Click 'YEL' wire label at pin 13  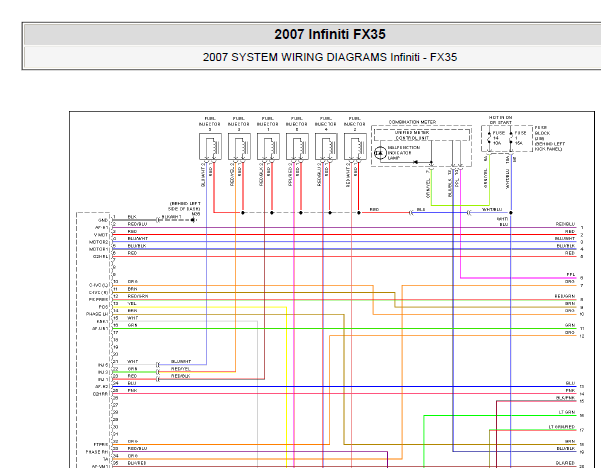pos(132,304)
